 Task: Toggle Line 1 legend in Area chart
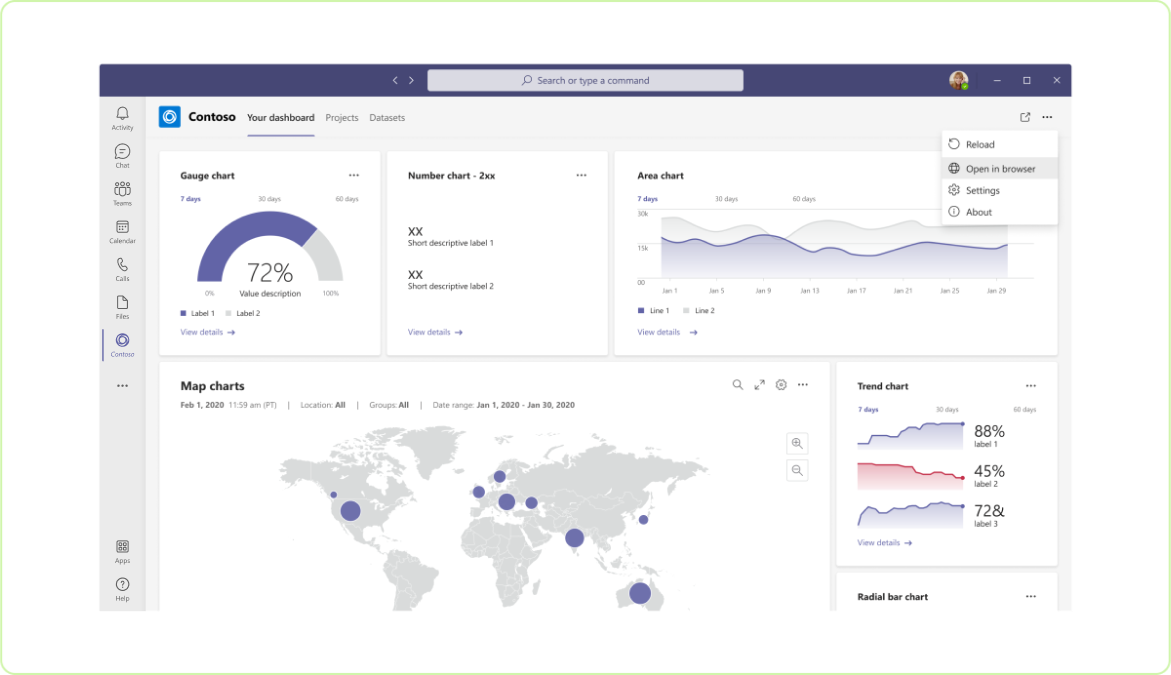(653, 311)
